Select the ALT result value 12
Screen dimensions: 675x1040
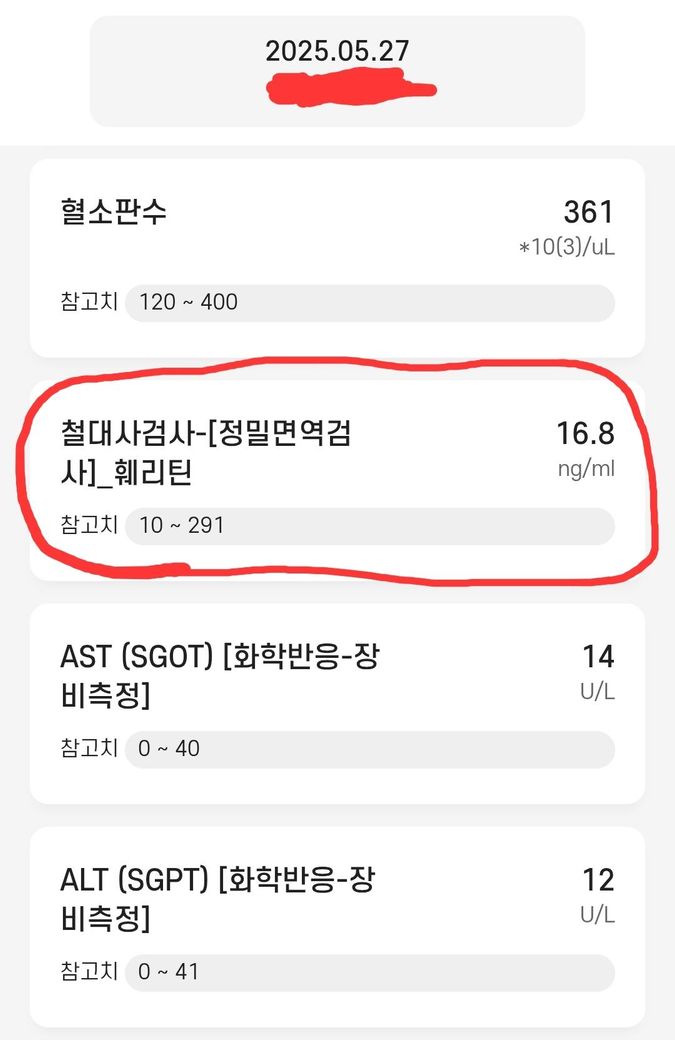coord(598,880)
